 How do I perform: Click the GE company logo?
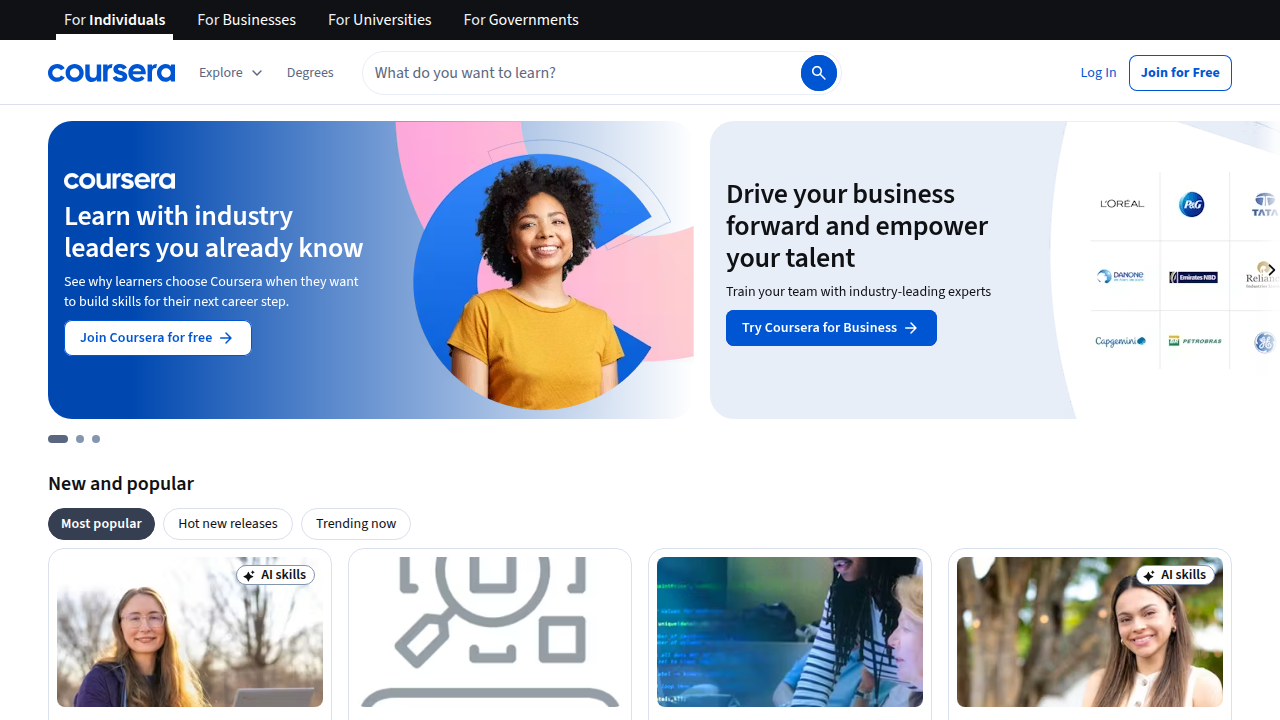pos(1265,342)
